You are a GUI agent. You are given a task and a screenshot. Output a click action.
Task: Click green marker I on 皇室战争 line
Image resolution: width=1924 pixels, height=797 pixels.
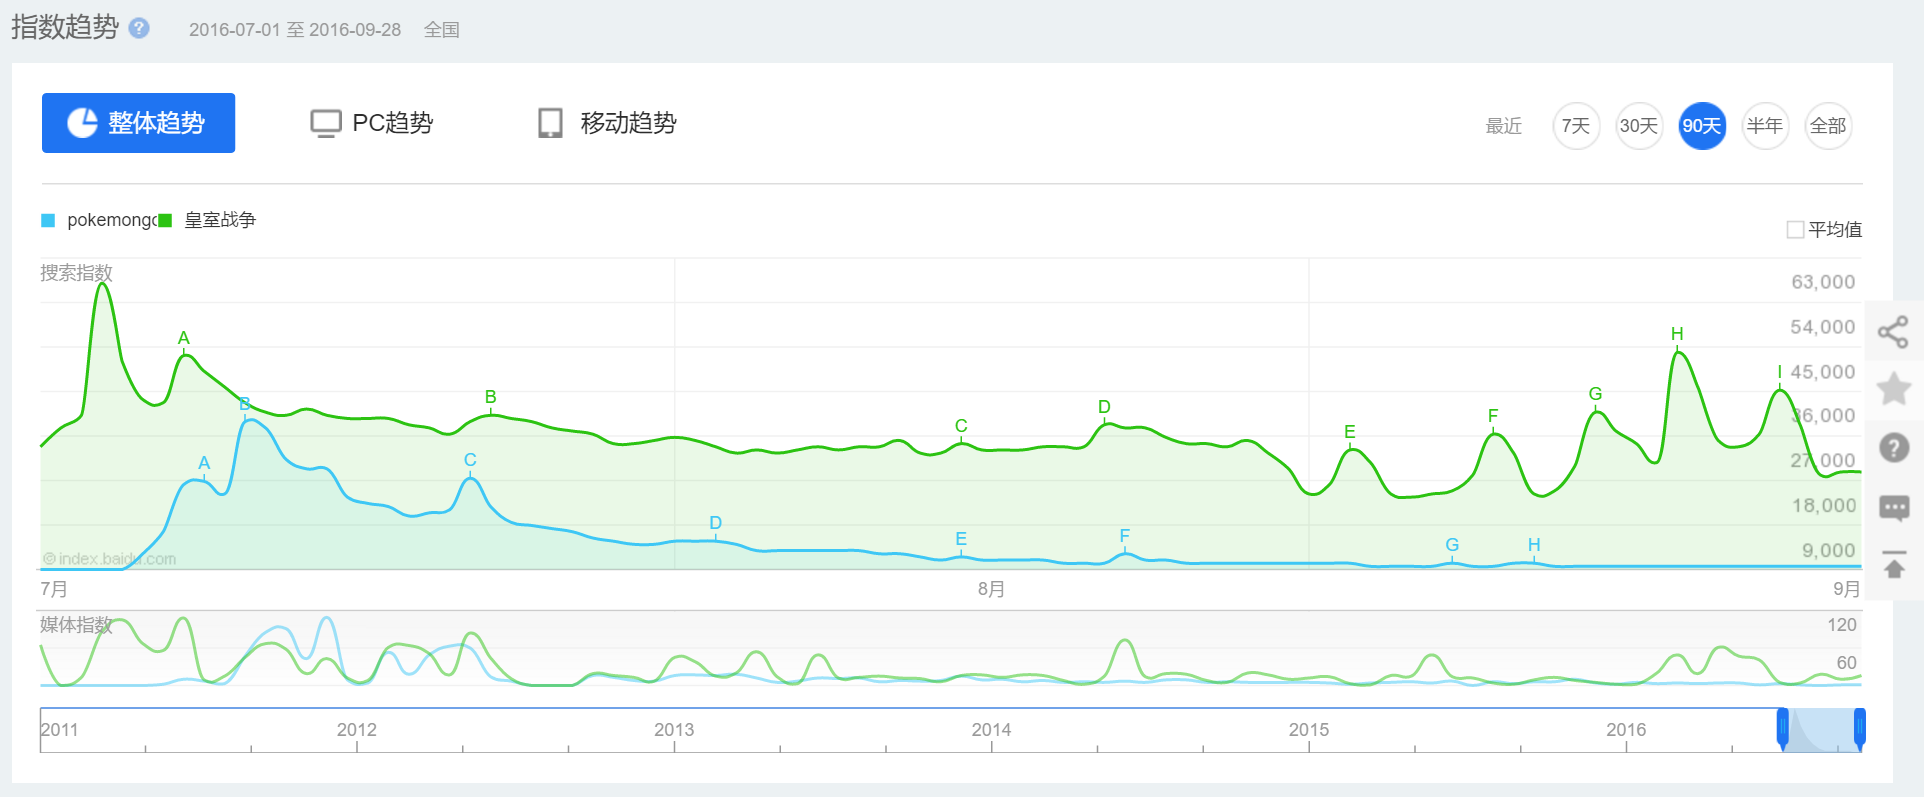click(1779, 372)
